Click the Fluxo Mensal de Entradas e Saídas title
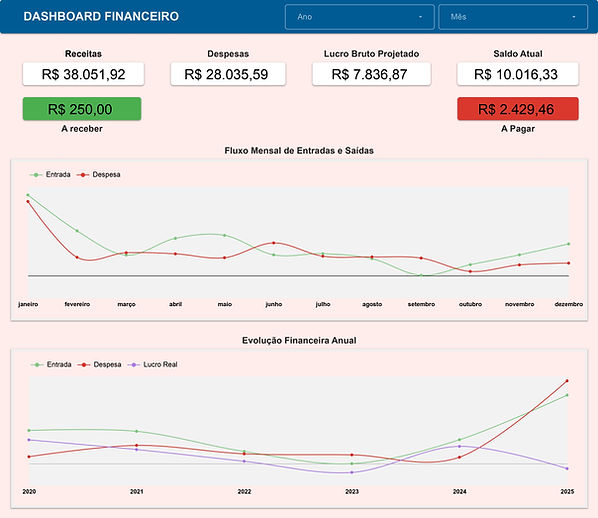 [x=299, y=151]
